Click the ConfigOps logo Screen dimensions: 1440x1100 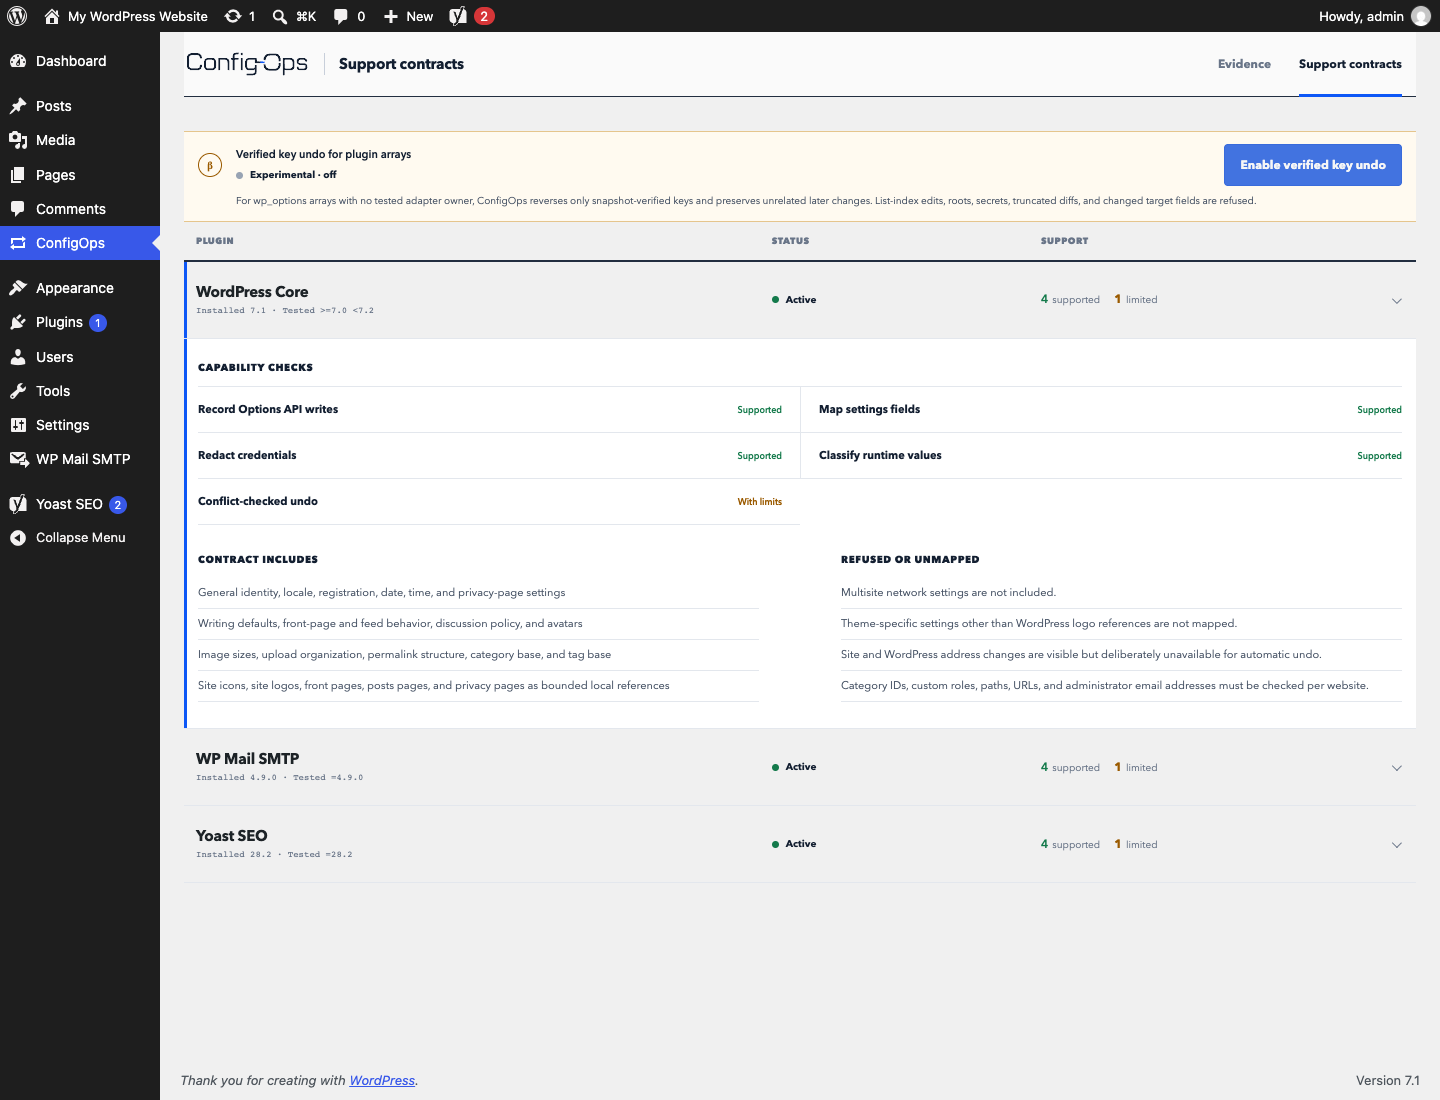click(247, 63)
